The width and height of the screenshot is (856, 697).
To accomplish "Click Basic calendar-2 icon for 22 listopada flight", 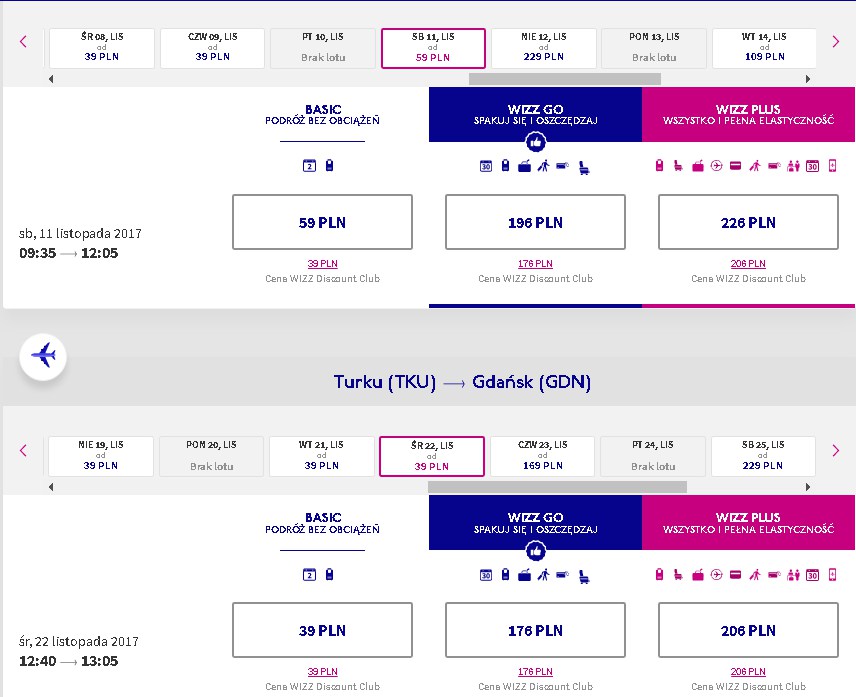I will [x=310, y=574].
